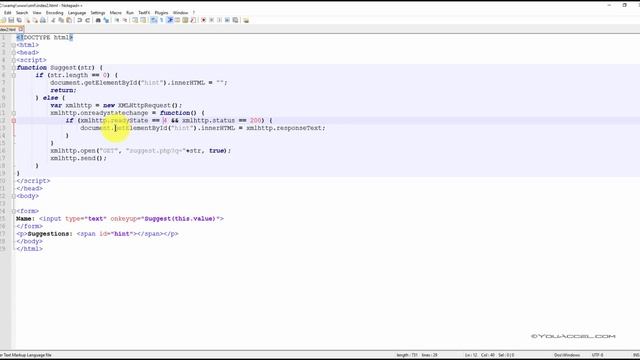Collapse the if (str.length == 0) fold marker
640x360 pixels.
(13, 75)
